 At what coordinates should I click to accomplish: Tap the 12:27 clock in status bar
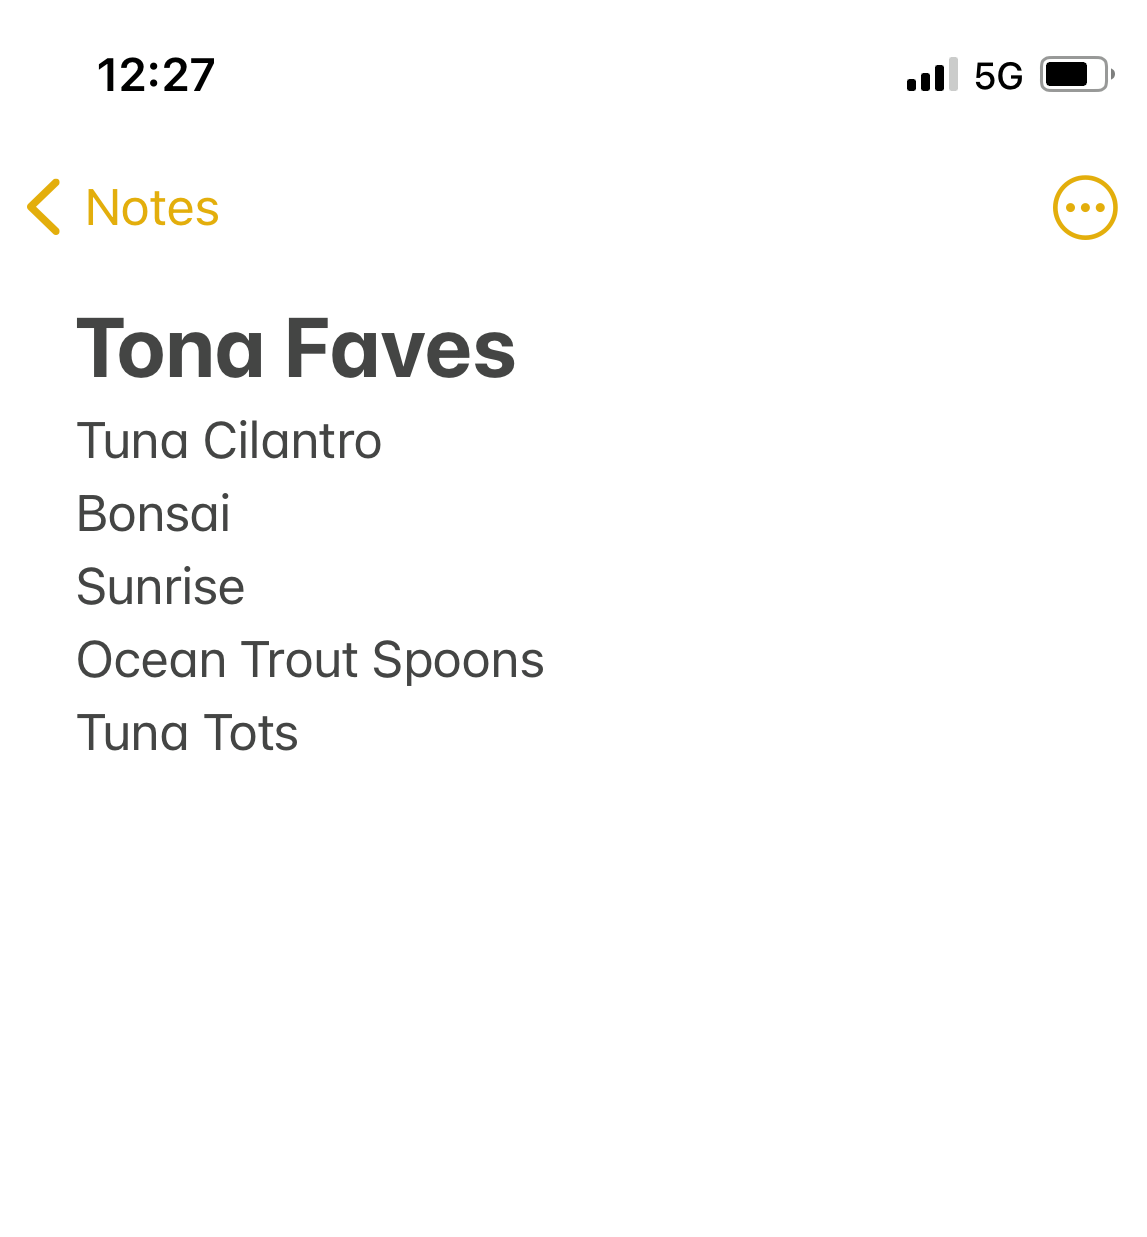pyautogui.click(x=156, y=76)
